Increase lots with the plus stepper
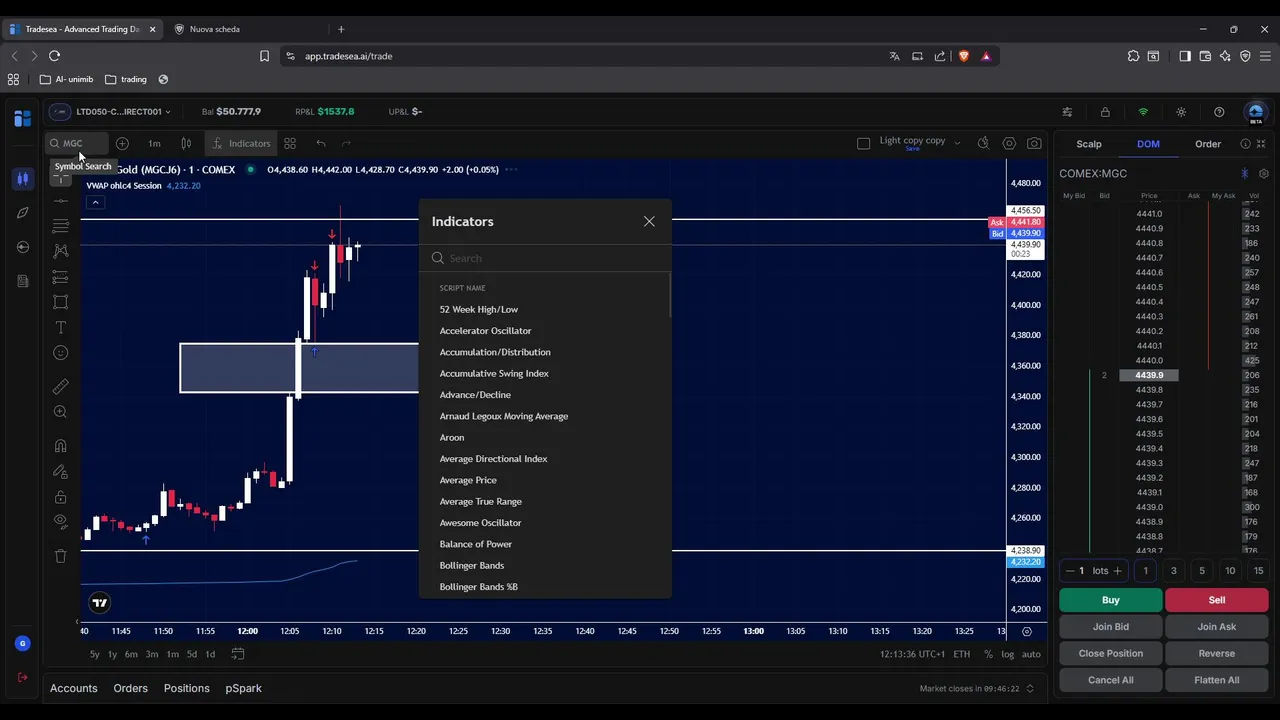This screenshot has height=720, width=1280. click(x=1117, y=571)
